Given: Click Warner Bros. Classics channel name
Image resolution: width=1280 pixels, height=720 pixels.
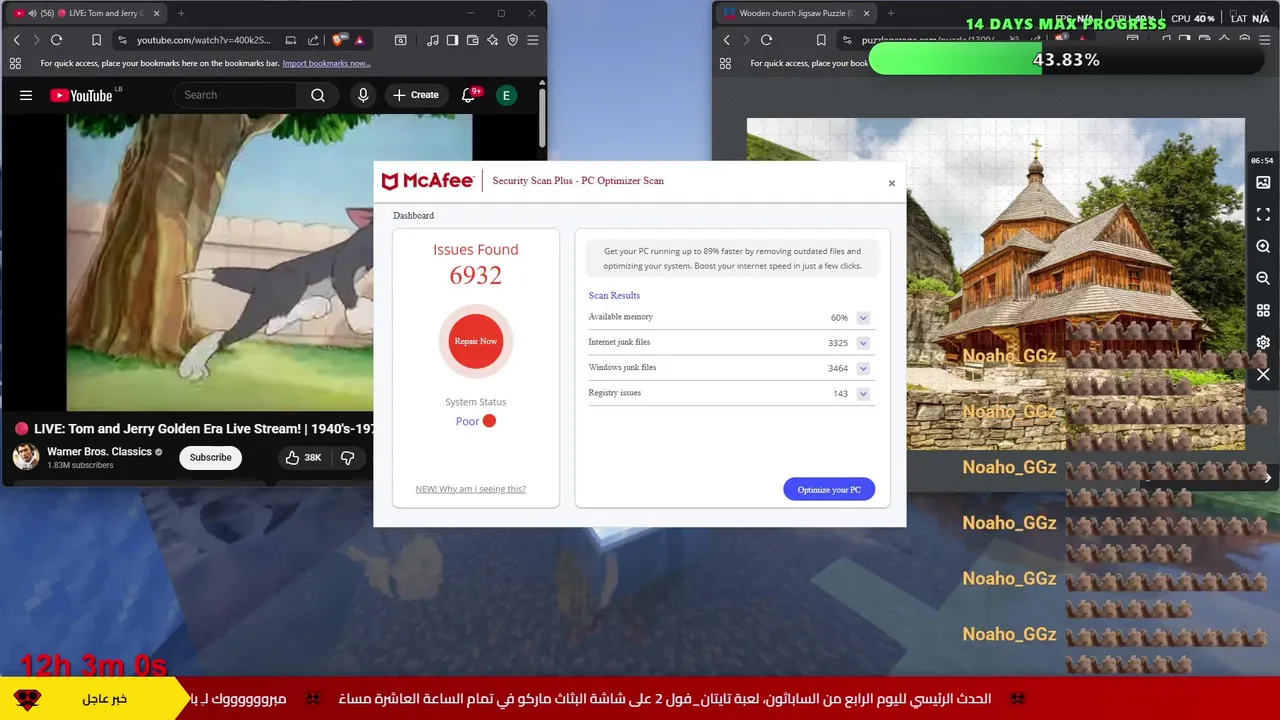Looking at the screenshot, I should [x=99, y=452].
